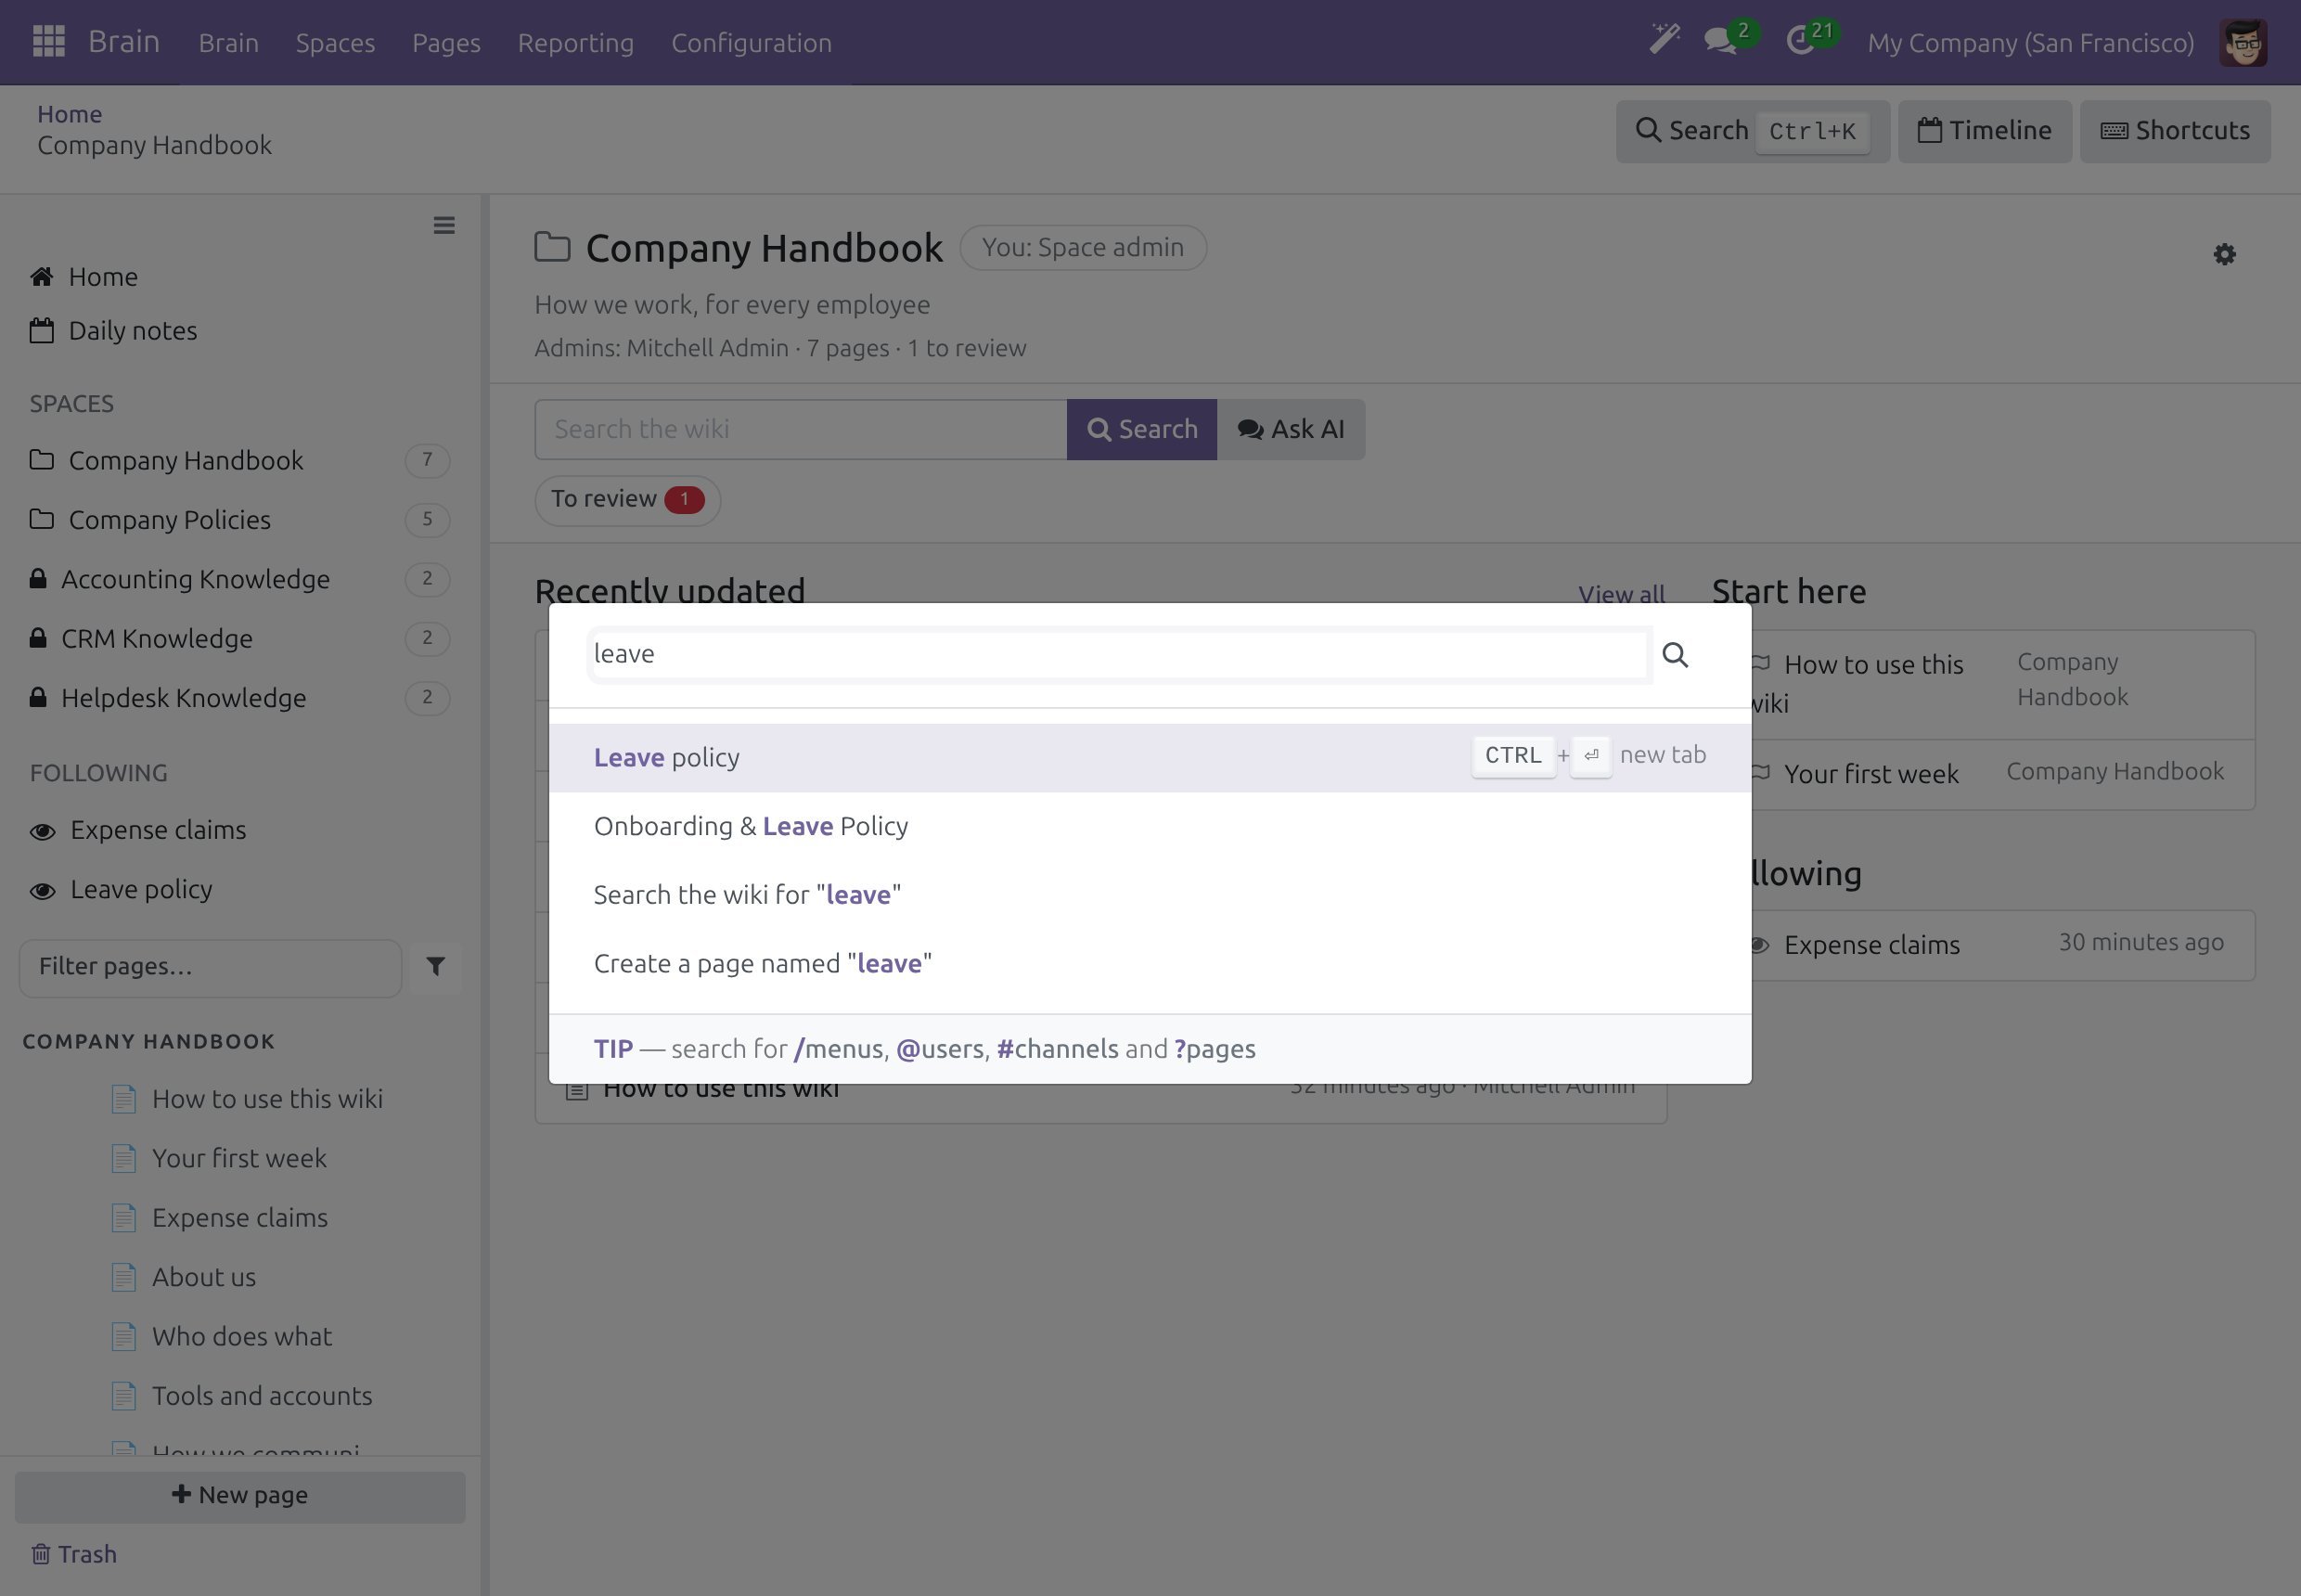Click ?pages in the TIP footer
This screenshot has width=2301, height=1596.
(1215, 1049)
